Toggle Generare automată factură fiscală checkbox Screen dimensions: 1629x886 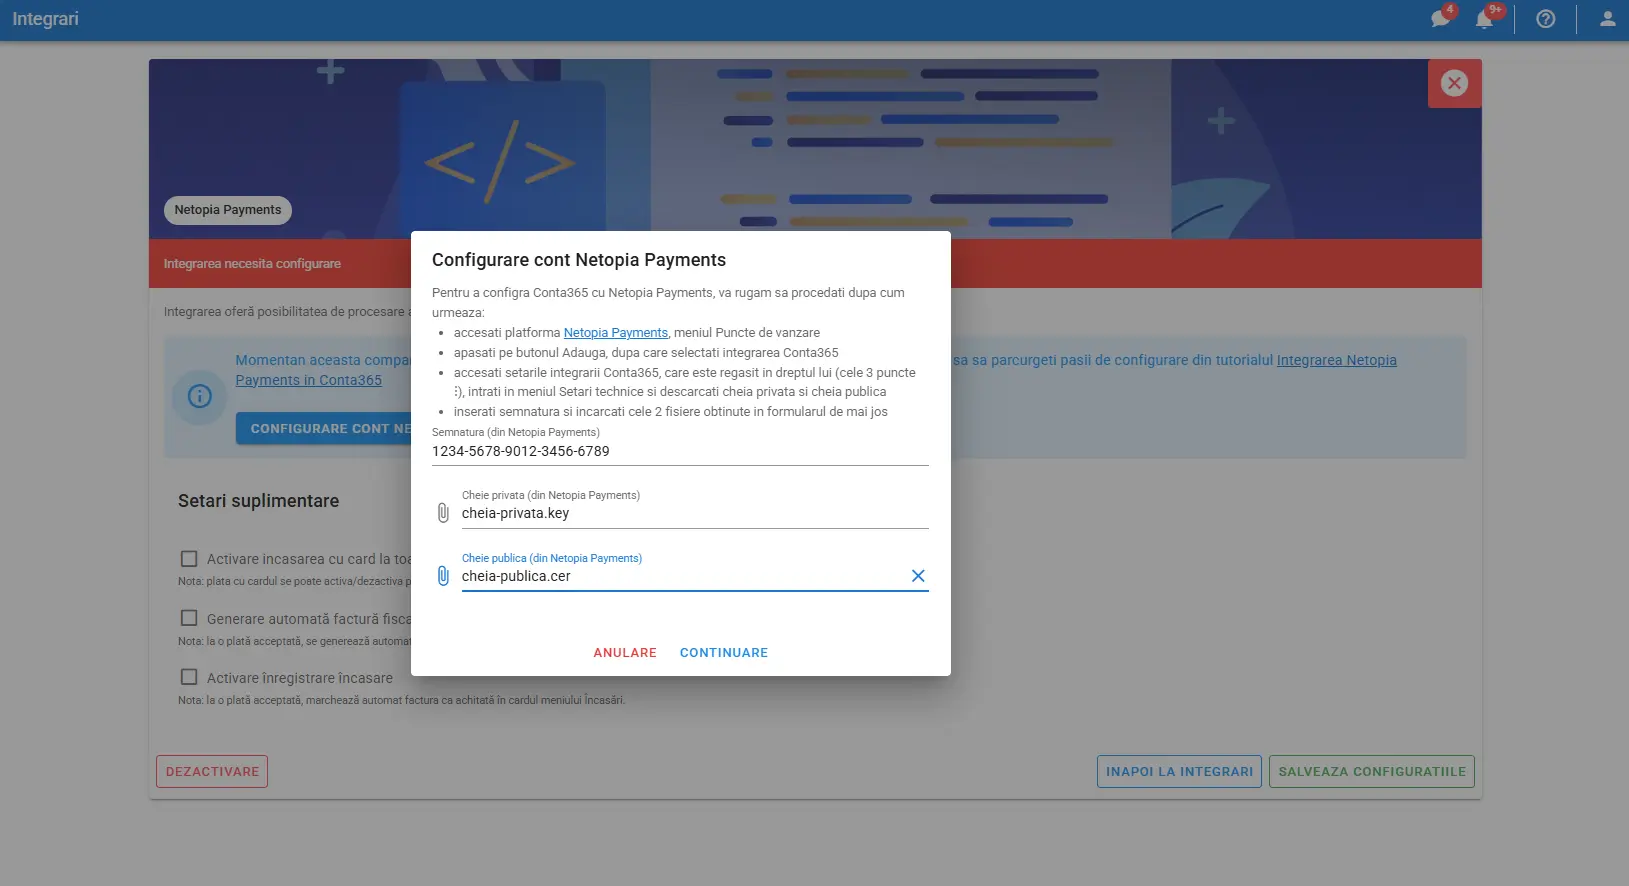(189, 618)
